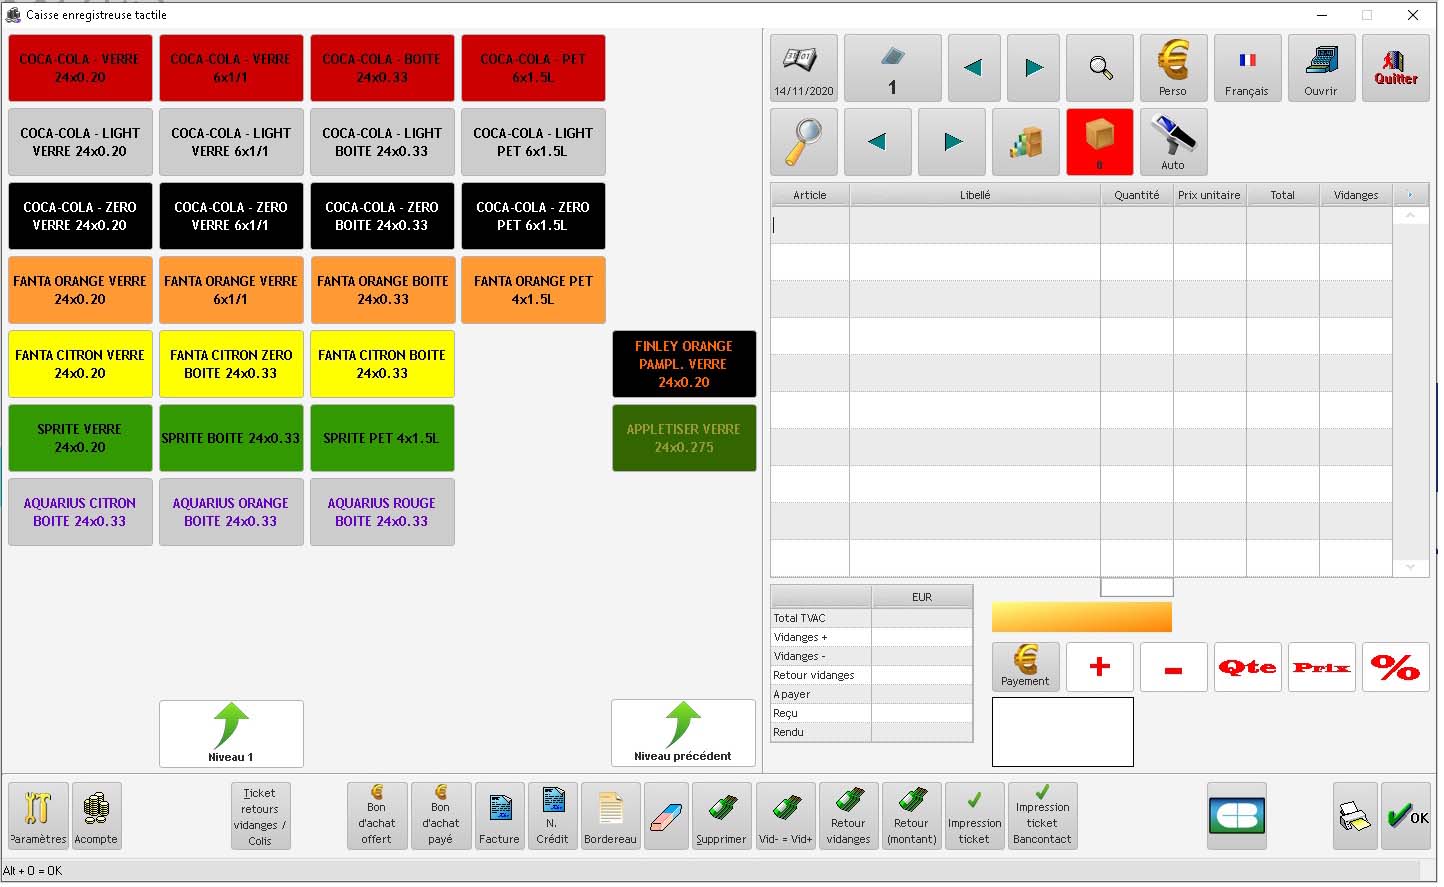Open the Bordereau document button
1444x887 pixels.
tap(610, 816)
